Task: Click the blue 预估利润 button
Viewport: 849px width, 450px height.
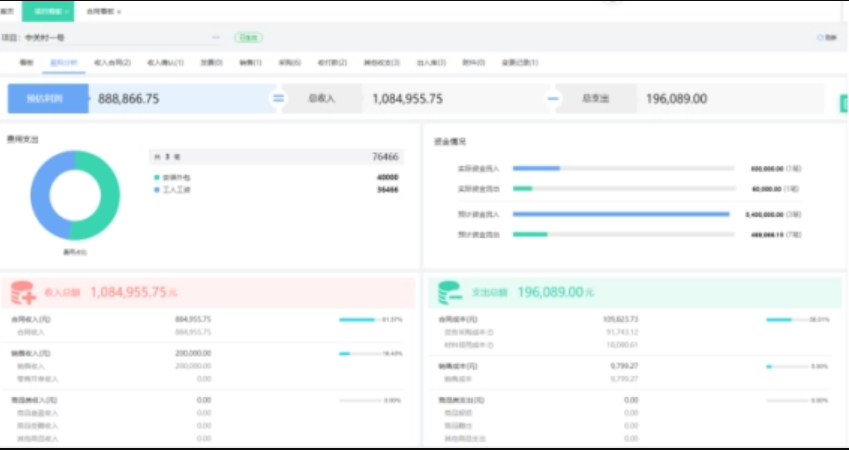Action: 48,99
